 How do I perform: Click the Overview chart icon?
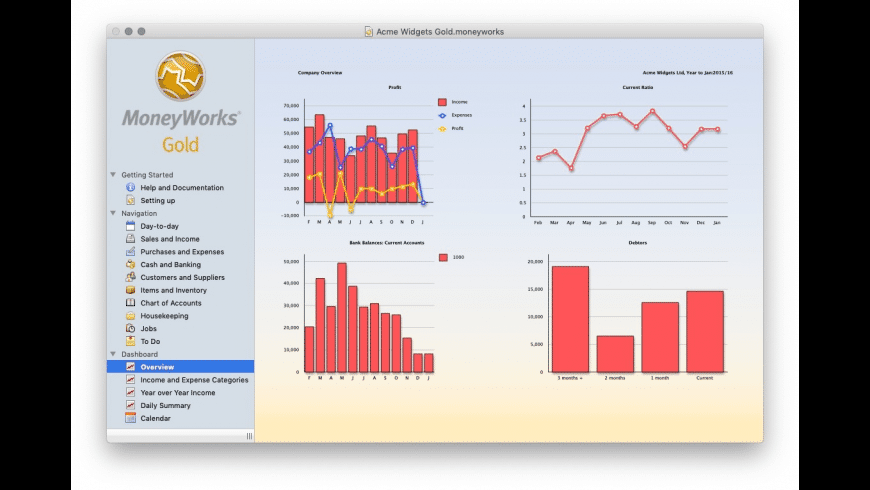point(130,367)
